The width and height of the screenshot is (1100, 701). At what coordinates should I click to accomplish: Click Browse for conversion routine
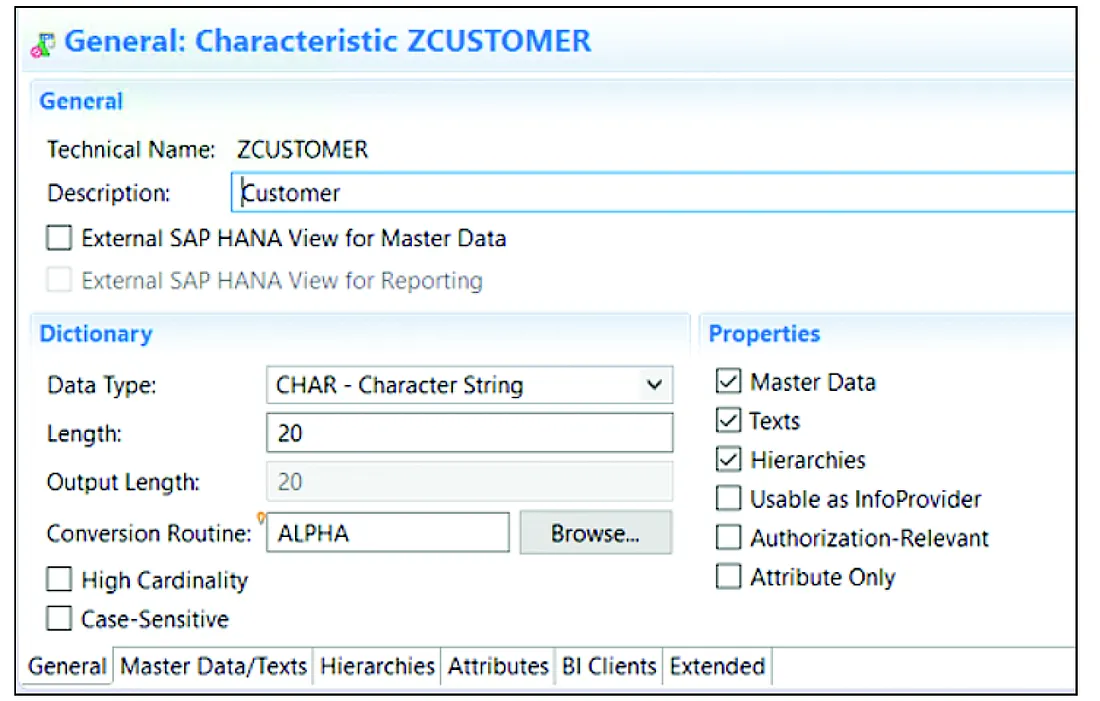pos(595,534)
